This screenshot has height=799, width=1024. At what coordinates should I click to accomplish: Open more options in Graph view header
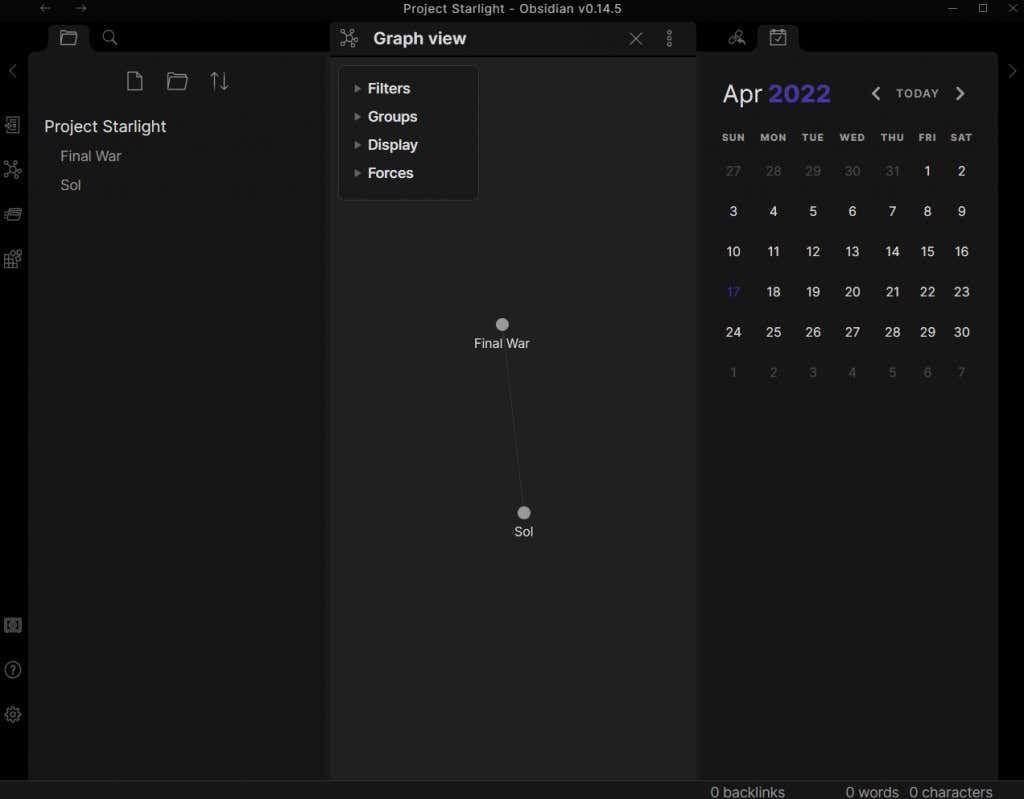tap(669, 39)
